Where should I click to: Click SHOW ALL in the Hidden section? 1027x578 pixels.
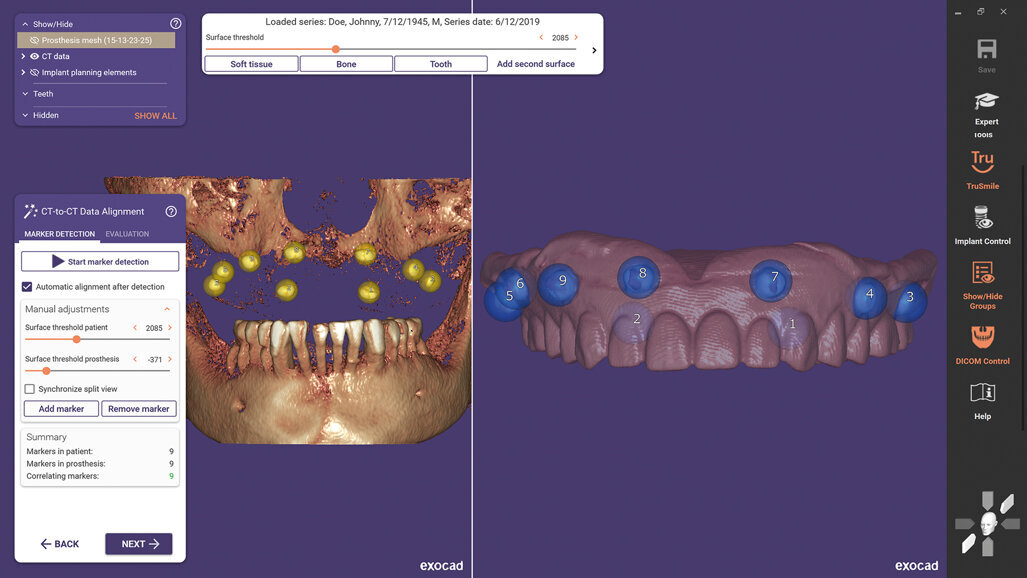click(155, 115)
